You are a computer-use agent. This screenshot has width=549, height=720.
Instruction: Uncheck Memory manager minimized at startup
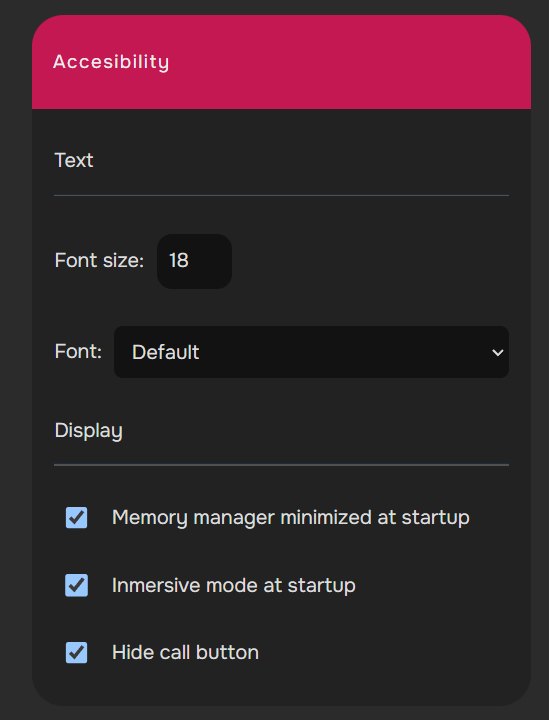click(x=77, y=518)
